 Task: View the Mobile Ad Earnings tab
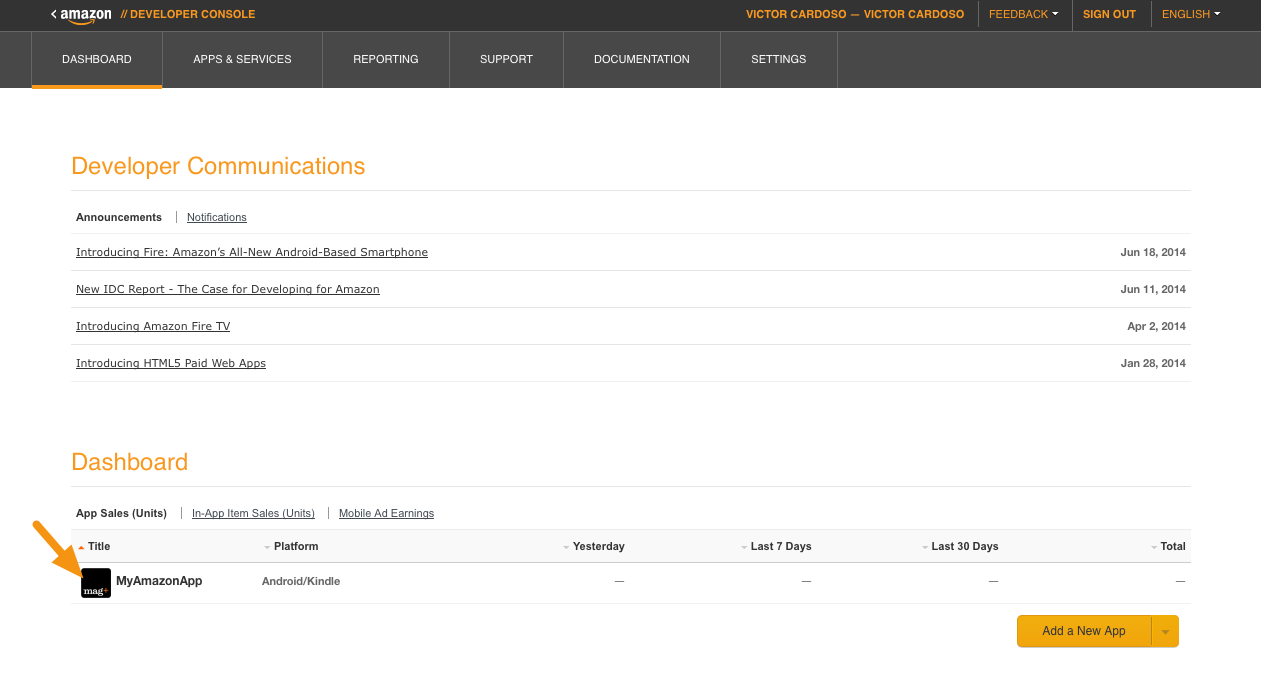click(387, 513)
